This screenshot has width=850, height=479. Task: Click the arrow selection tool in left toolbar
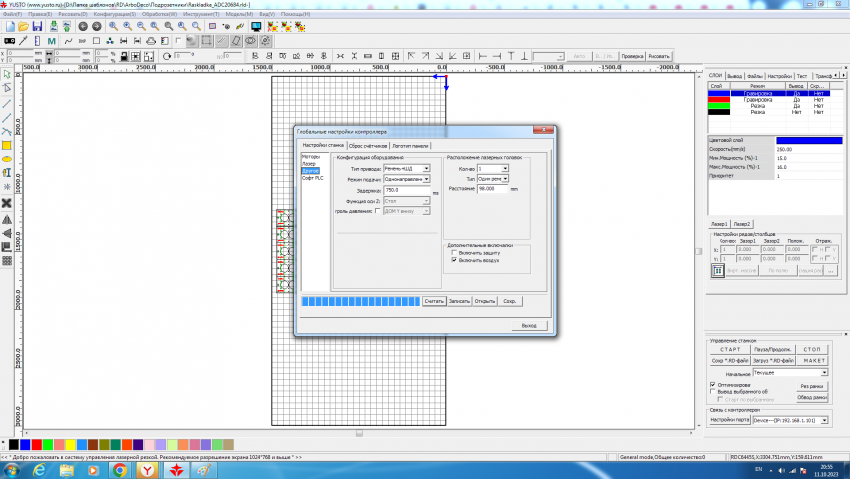click(x=7, y=75)
